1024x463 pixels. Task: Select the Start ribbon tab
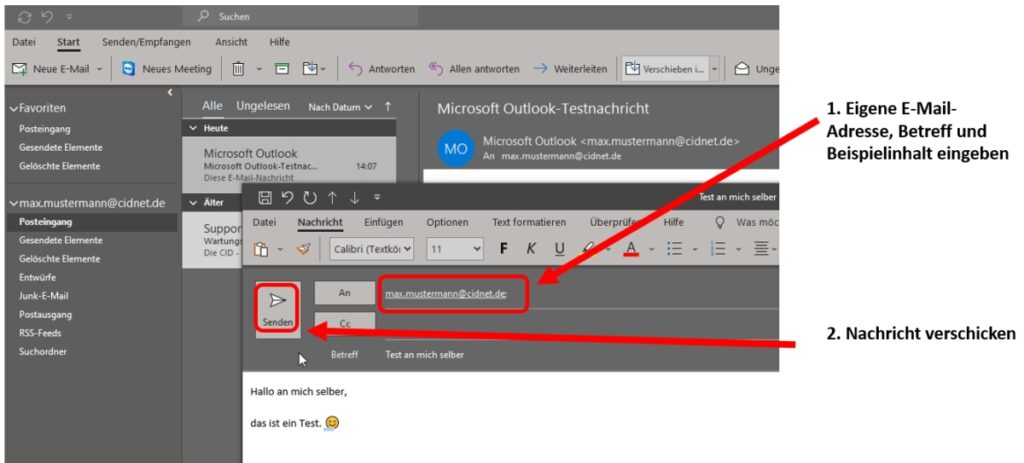68,42
